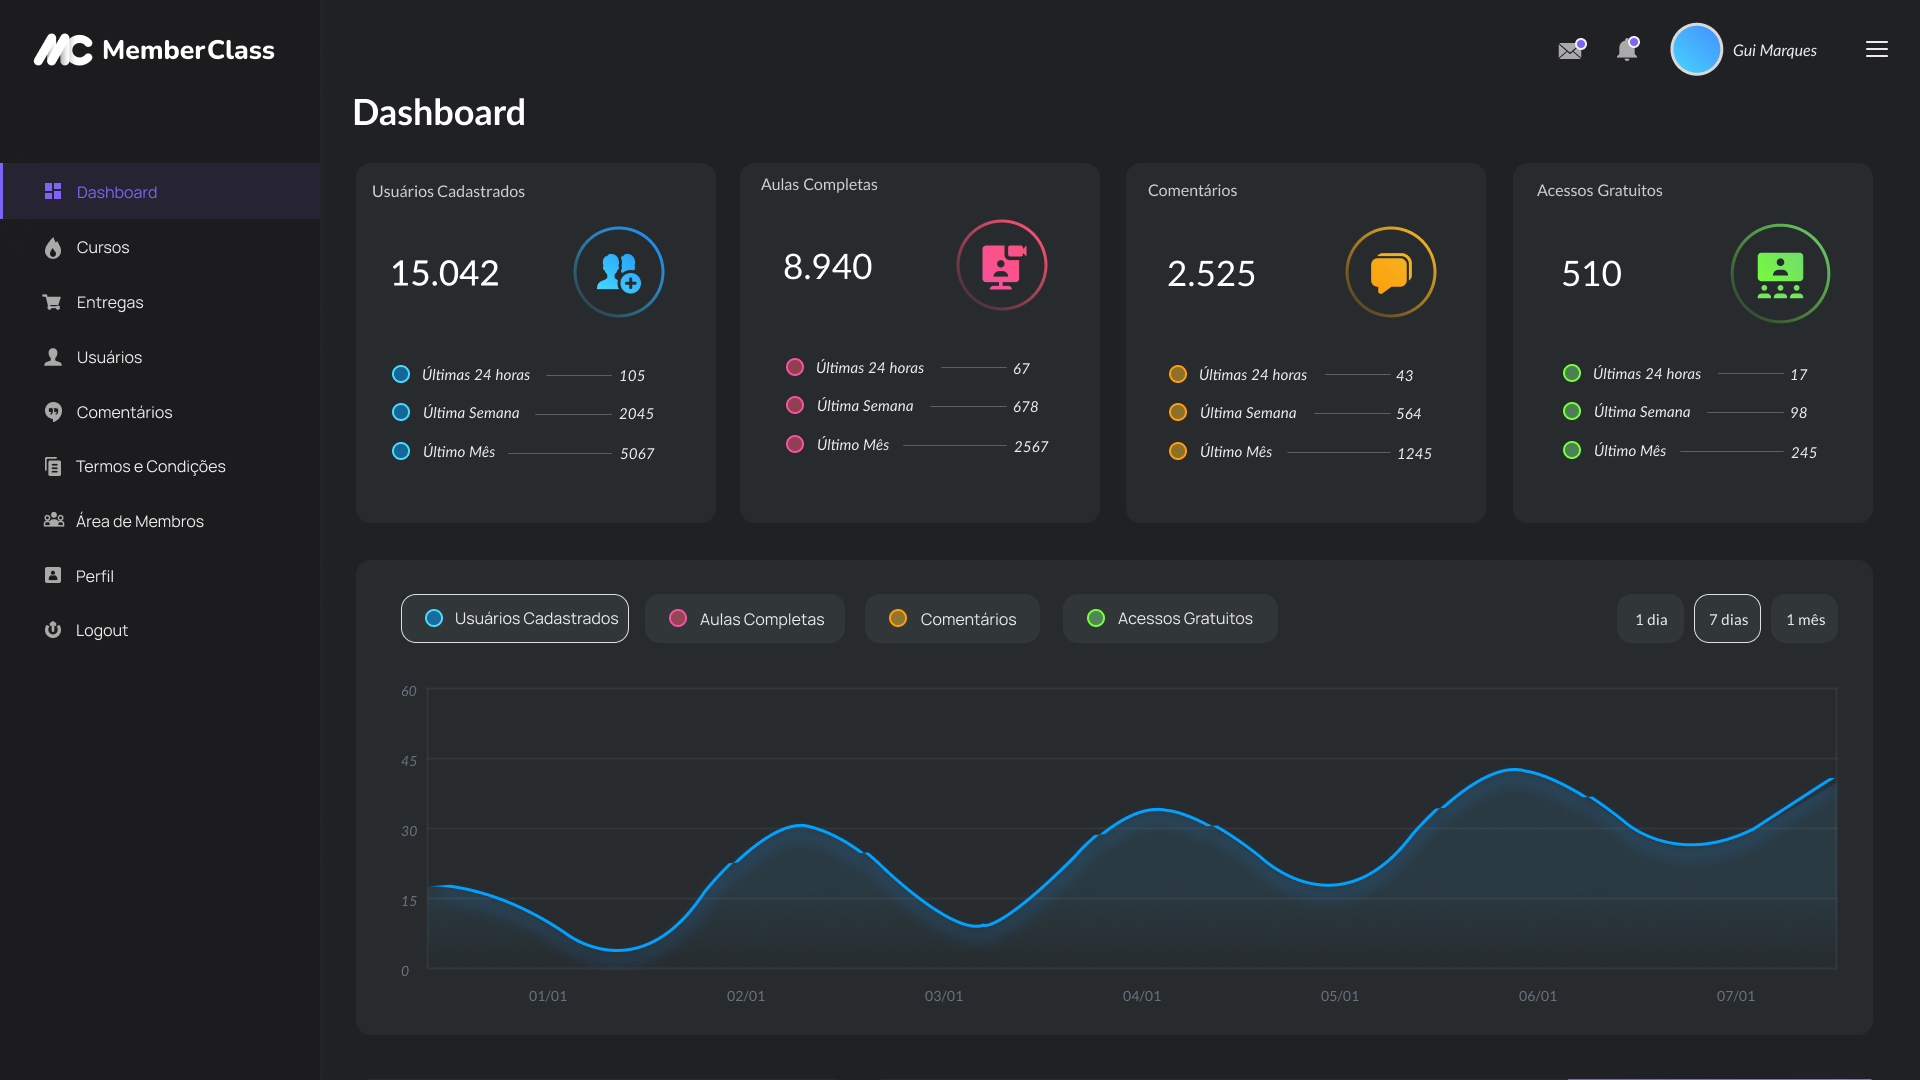Click the pink video lesson icon
This screenshot has width=1920, height=1080.
1001,265
